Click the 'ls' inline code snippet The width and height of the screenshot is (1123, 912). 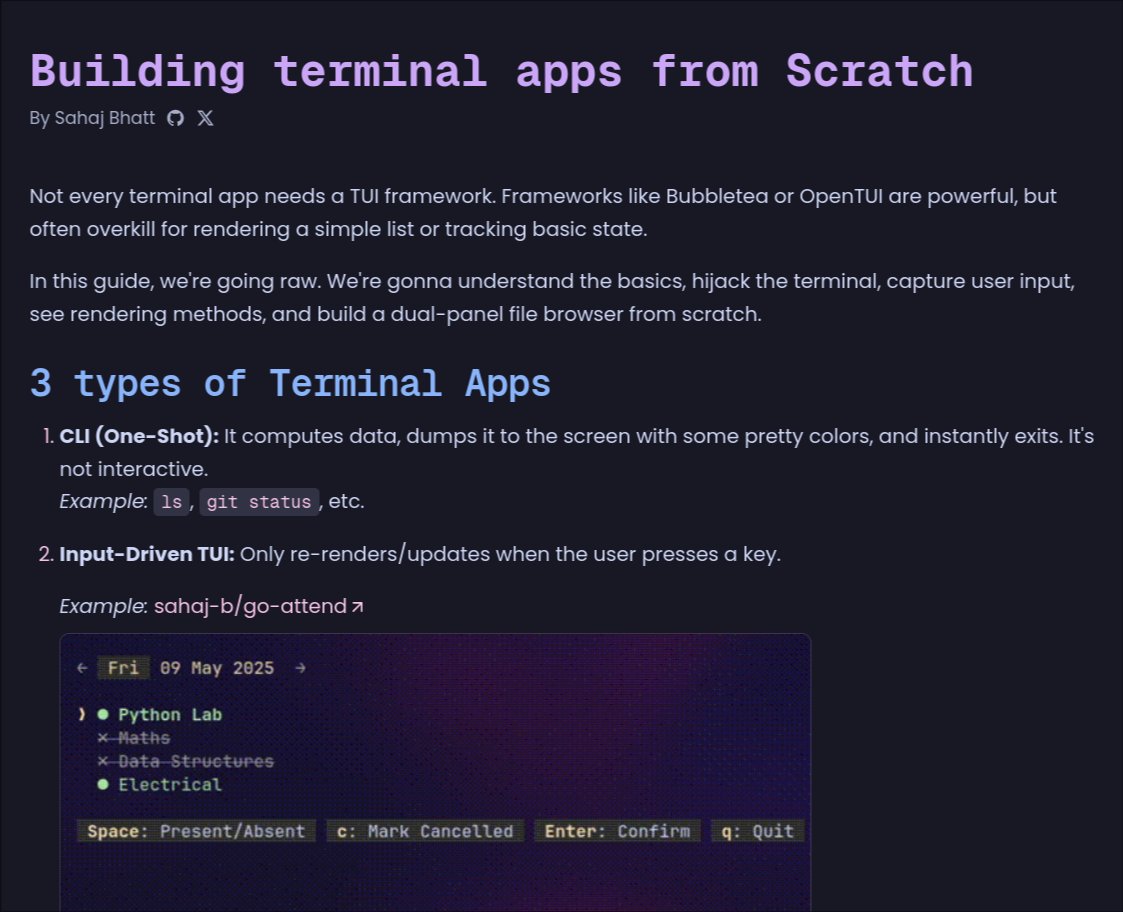pyautogui.click(x=172, y=502)
